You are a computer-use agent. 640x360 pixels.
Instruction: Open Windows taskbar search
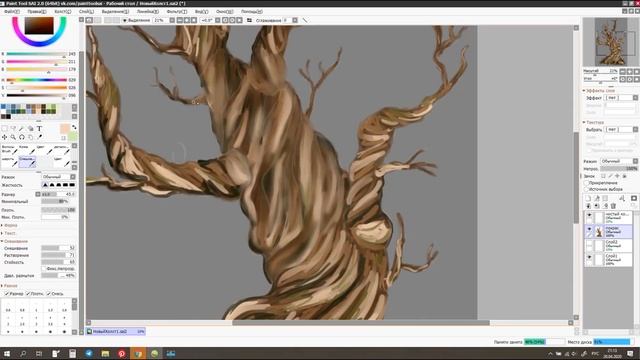[23, 353]
